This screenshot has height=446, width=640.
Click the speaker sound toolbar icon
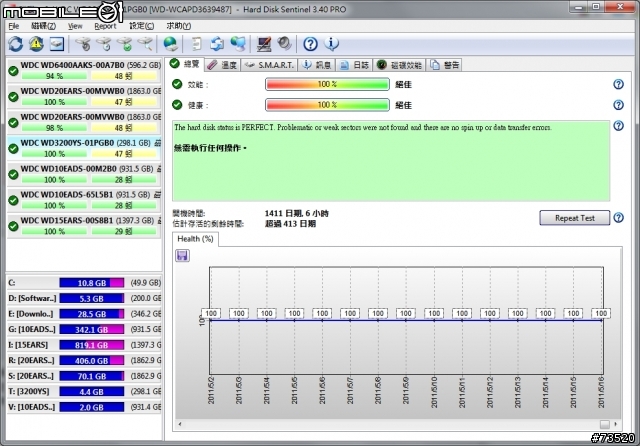284,44
